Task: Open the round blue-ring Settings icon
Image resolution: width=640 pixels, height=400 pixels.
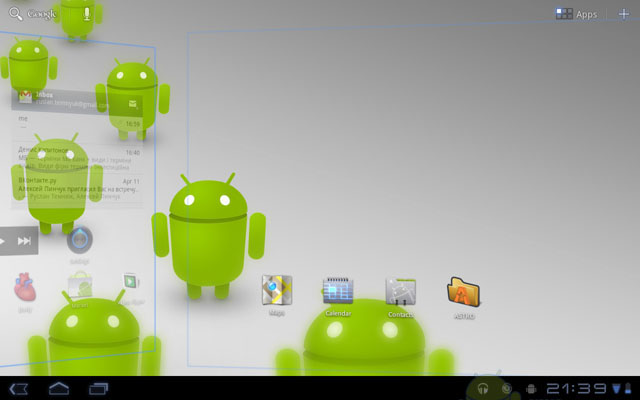Action: (x=80, y=240)
